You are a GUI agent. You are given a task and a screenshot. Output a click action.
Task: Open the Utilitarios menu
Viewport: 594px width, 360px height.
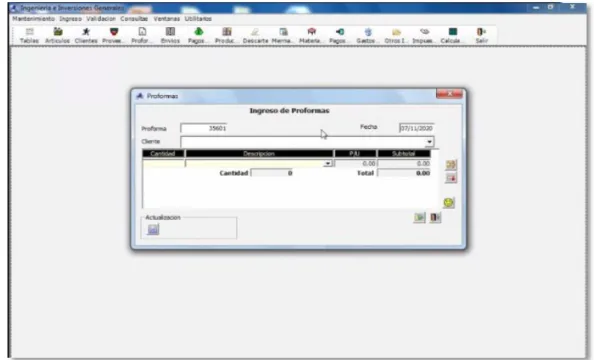click(198, 19)
